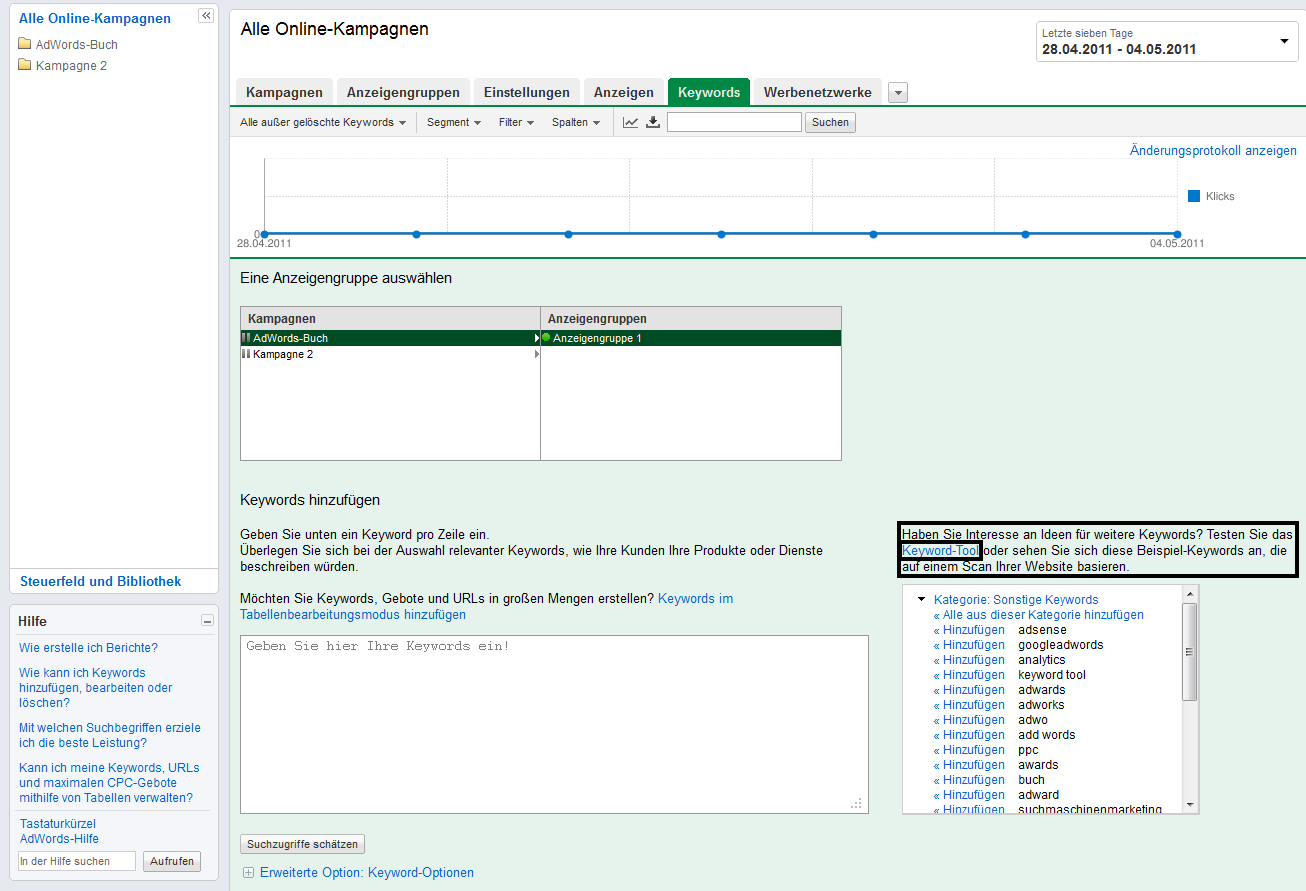Click the Suchzugriffe schätzen button
1306x891 pixels.
(x=302, y=843)
